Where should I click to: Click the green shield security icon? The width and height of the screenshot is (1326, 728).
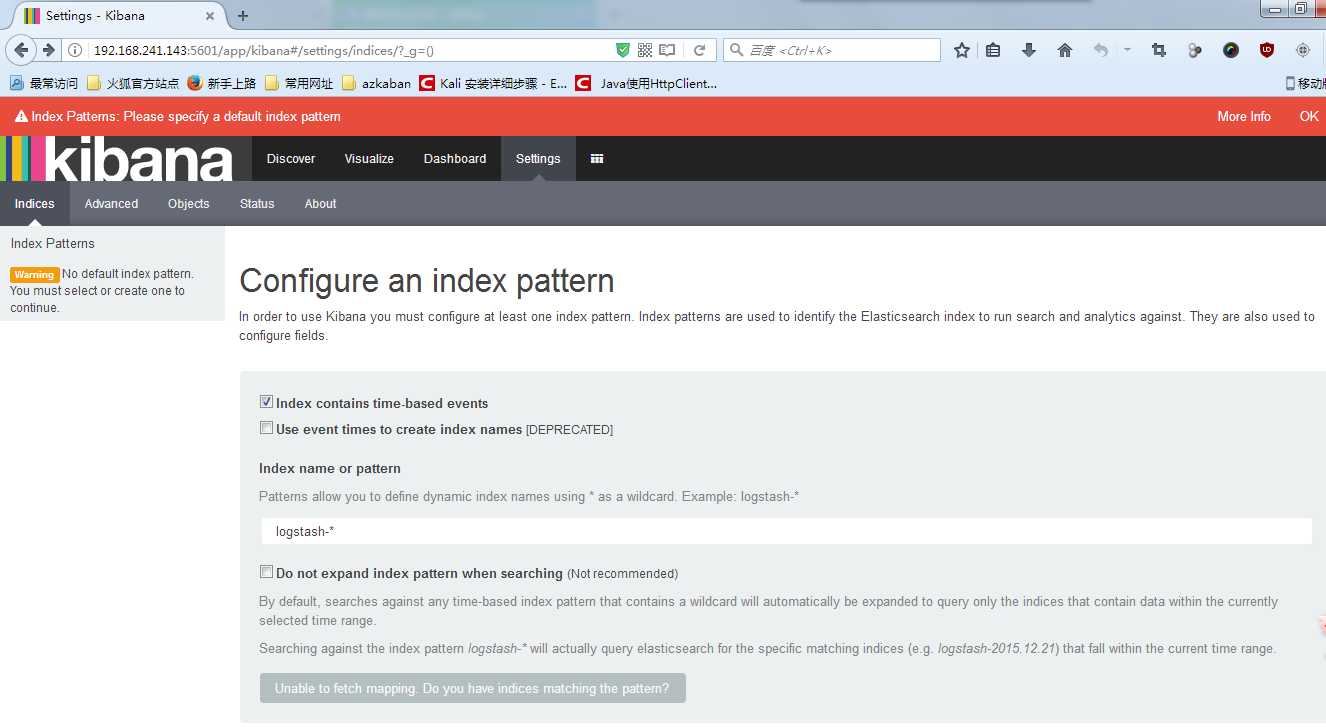tap(623, 50)
